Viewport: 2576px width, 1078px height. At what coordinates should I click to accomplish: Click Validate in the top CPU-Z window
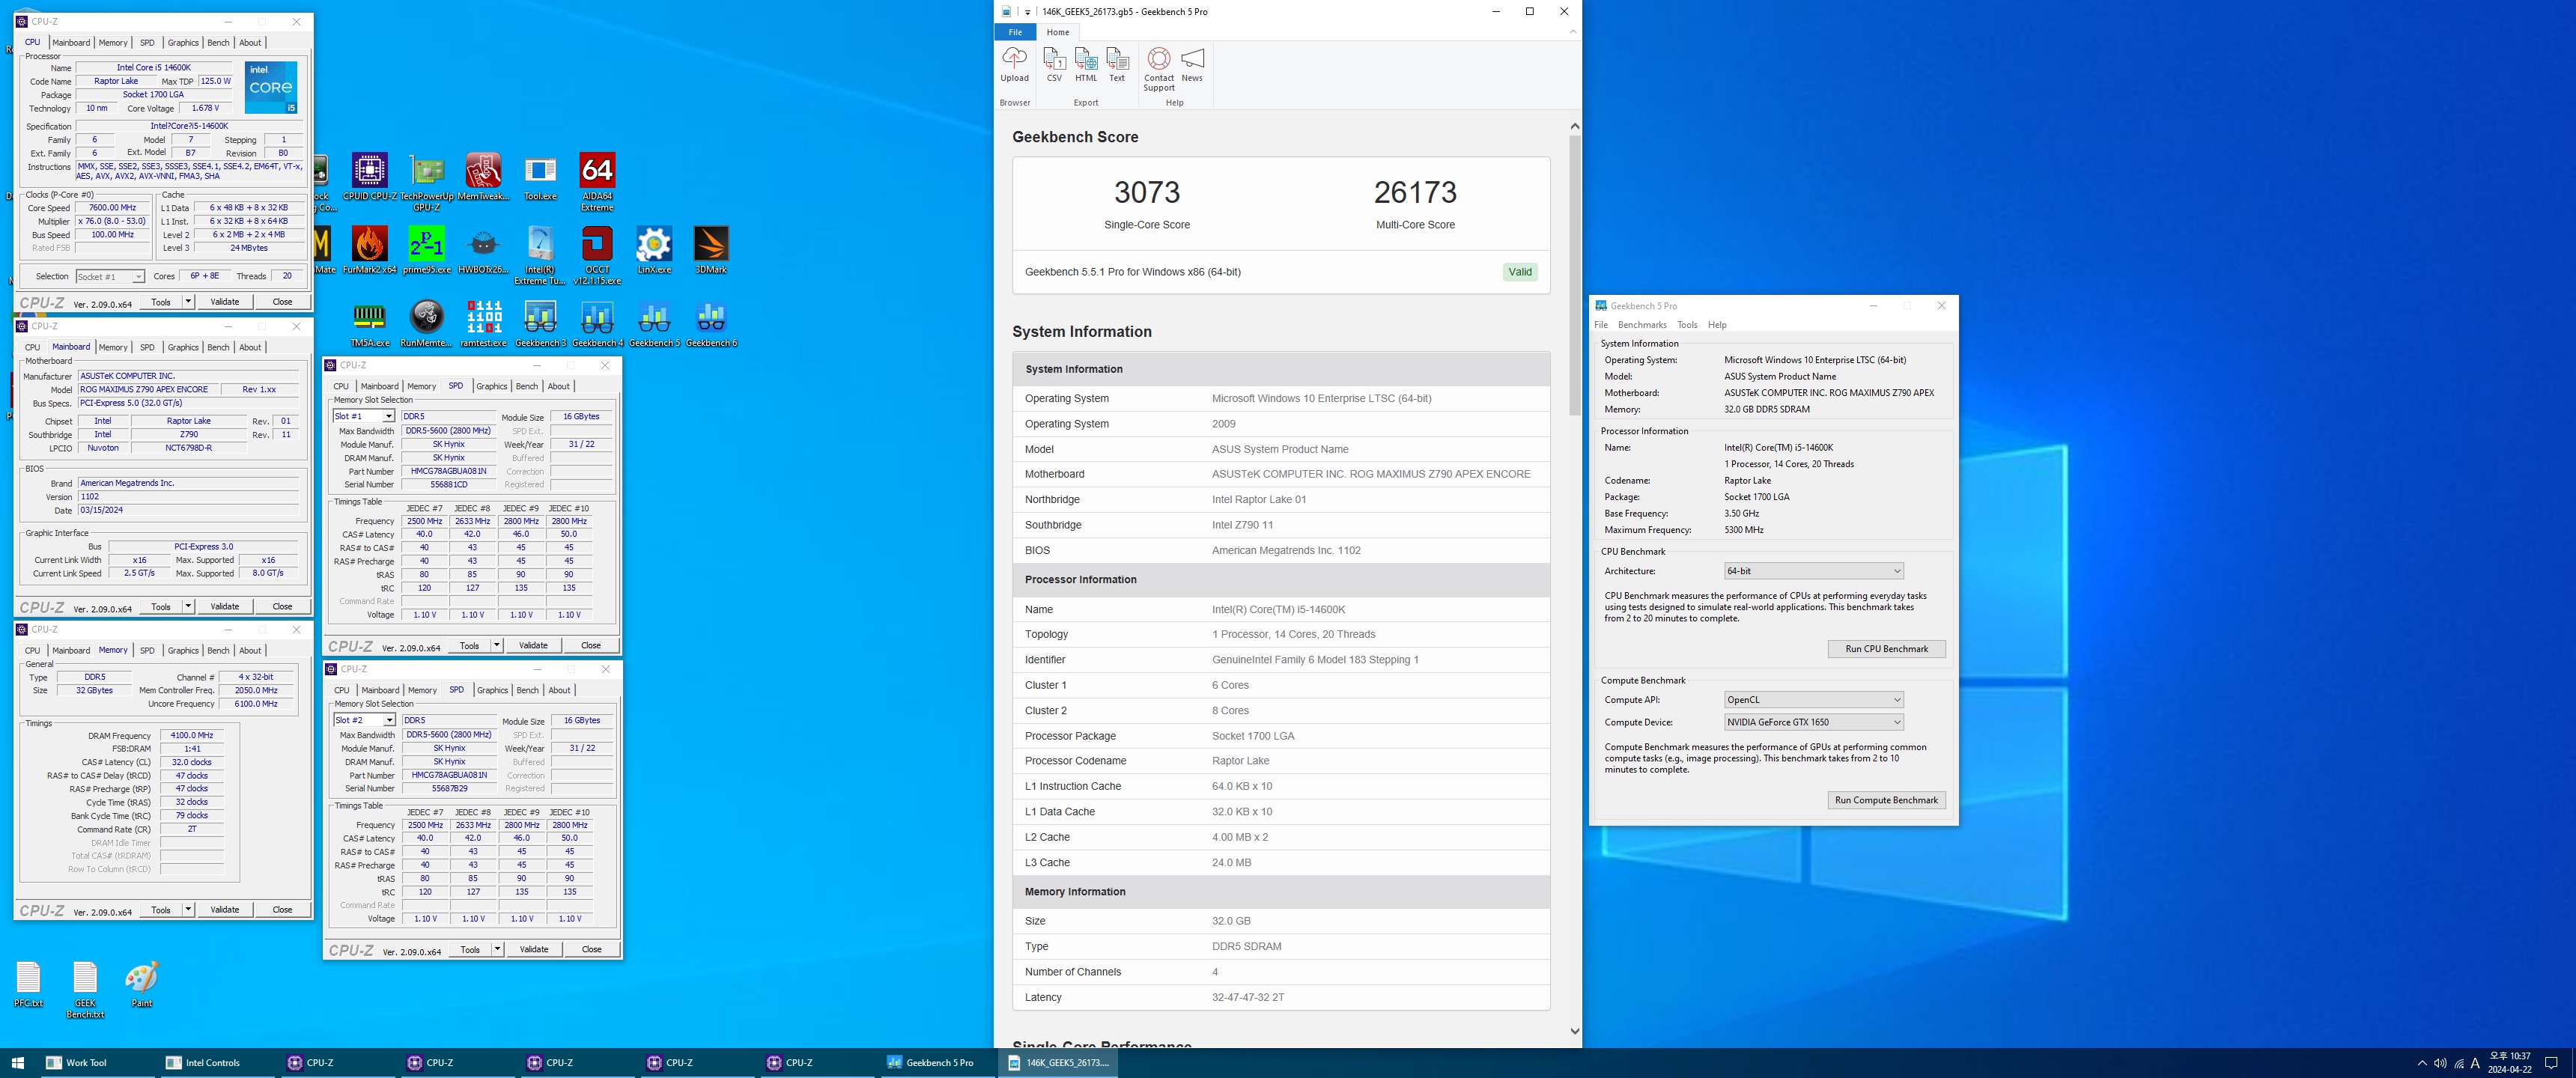point(224,301)
